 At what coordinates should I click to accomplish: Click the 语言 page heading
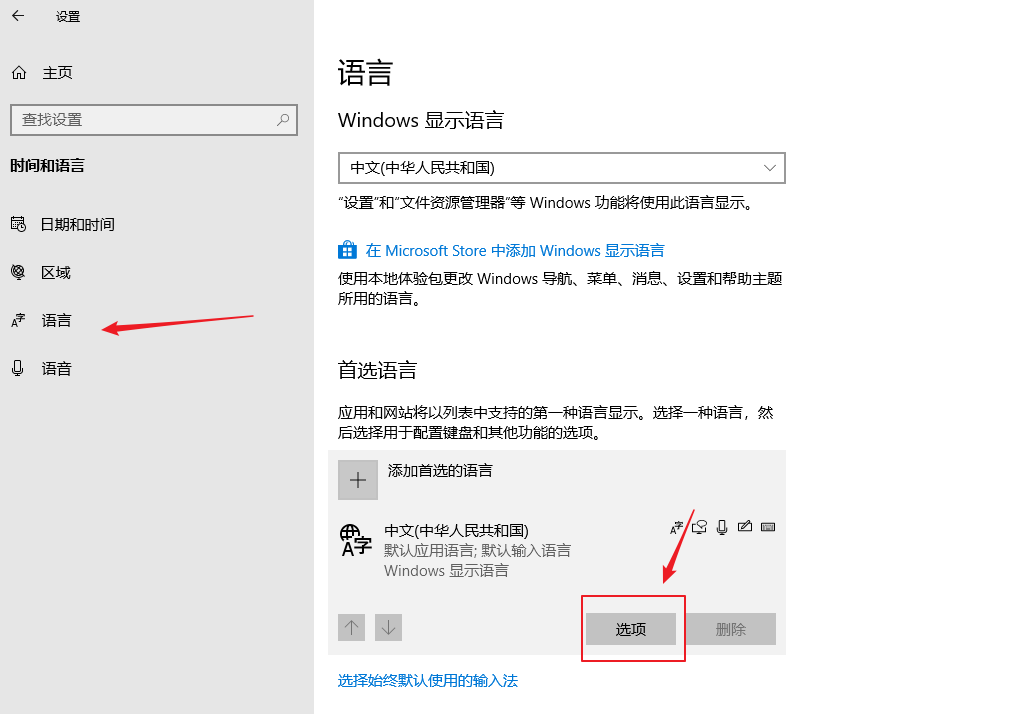(365, 72)
